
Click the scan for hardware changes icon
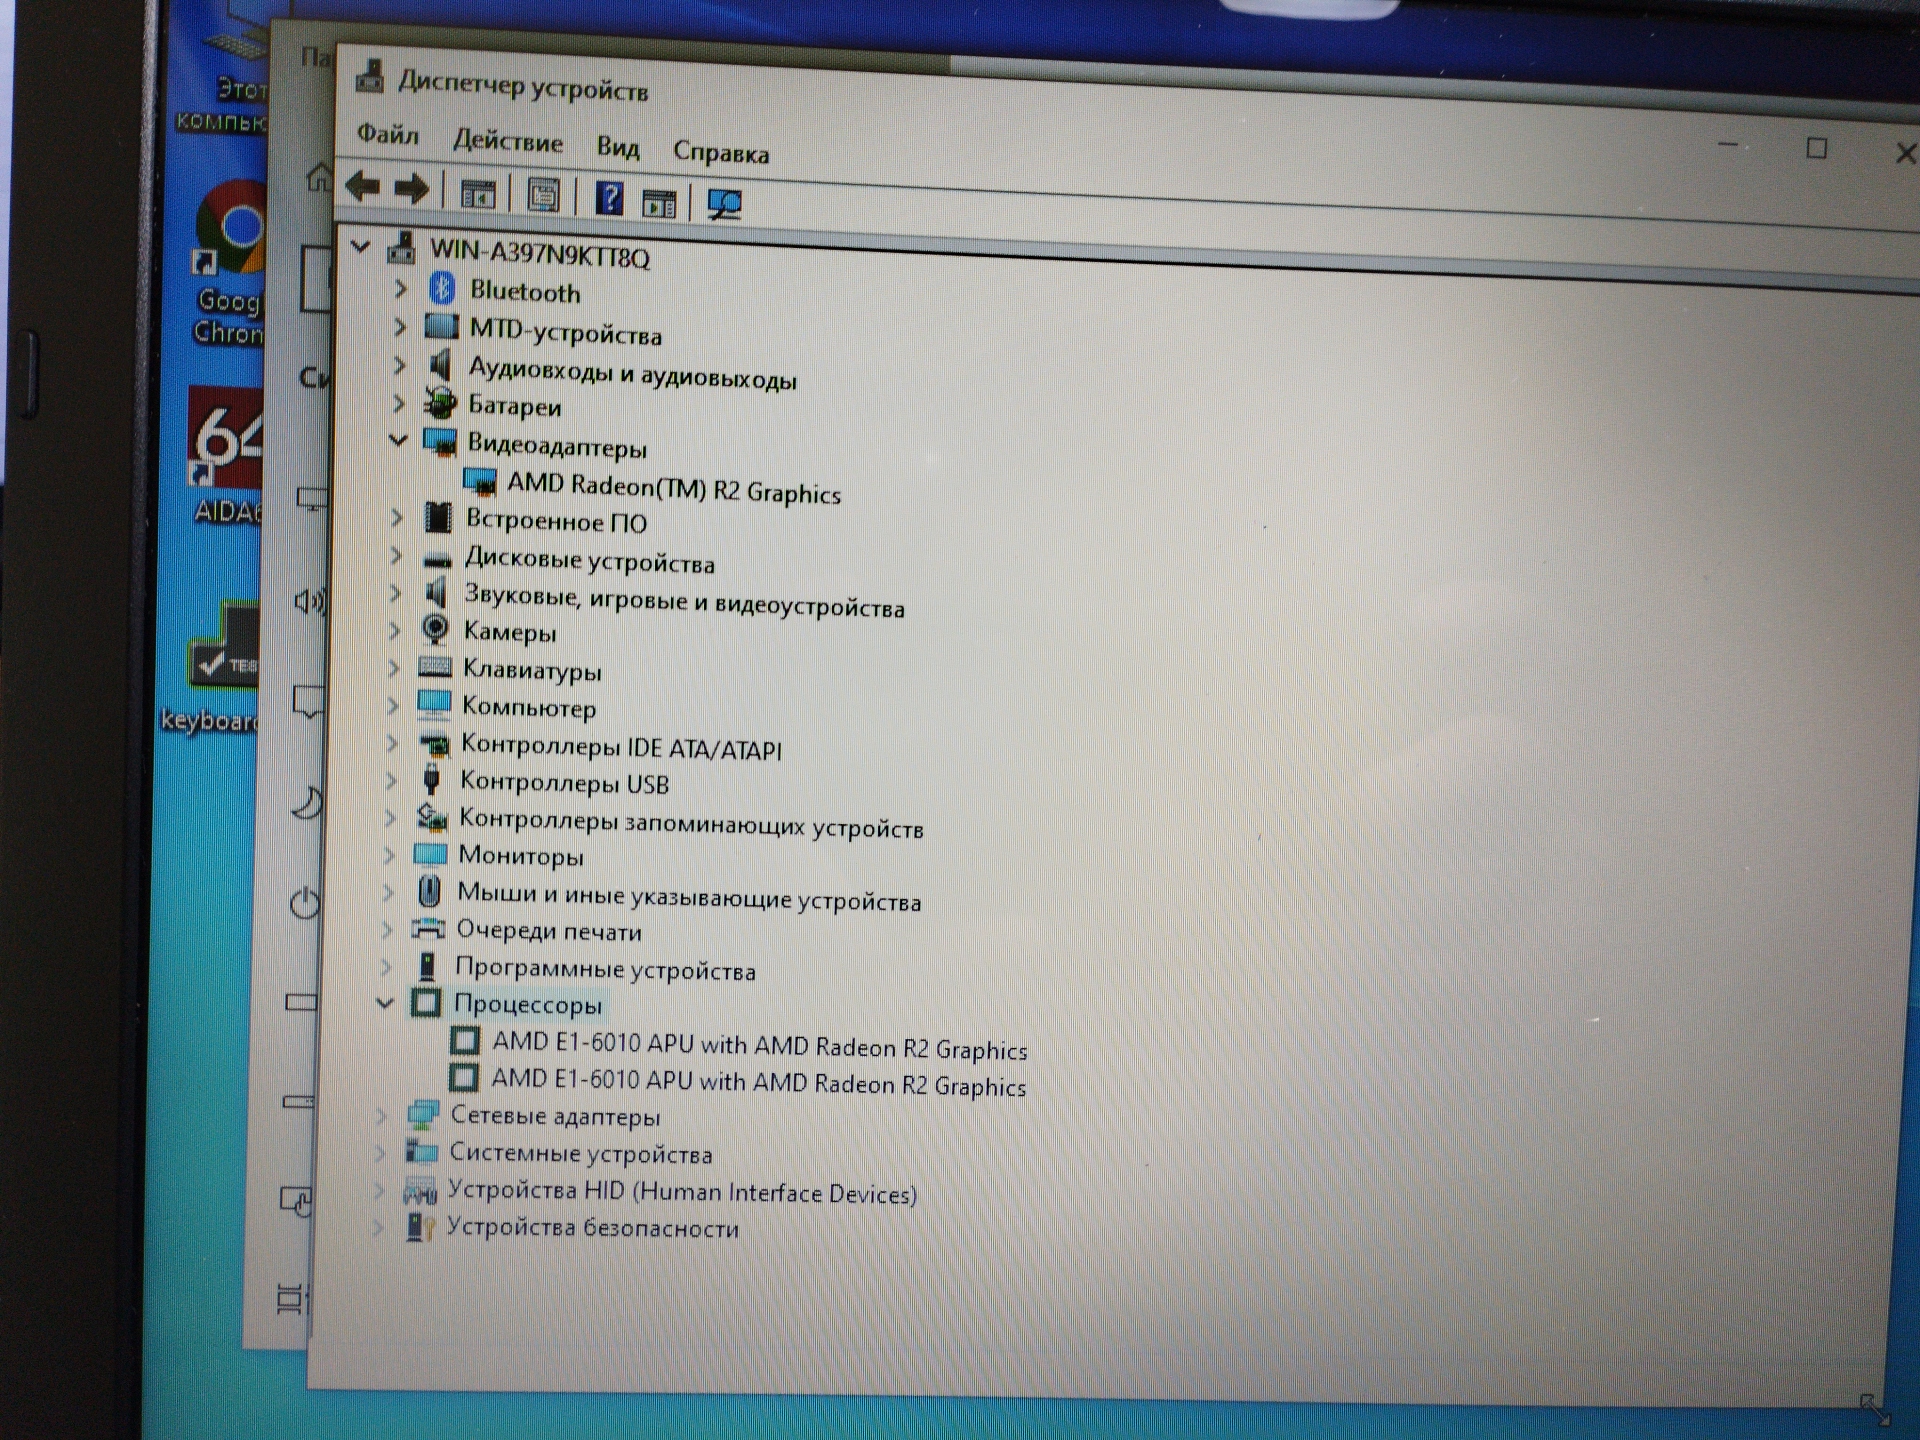click(x=724, y=204)
